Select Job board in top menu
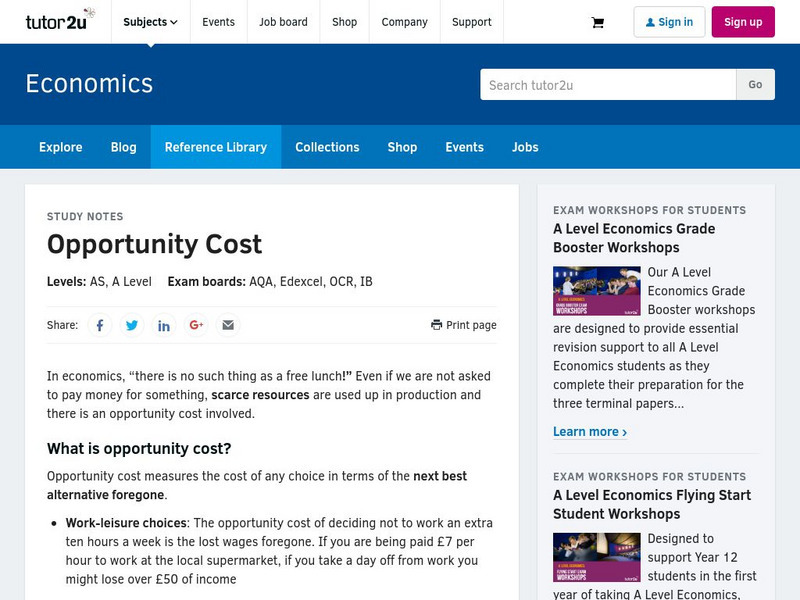The width and height of the screenshot is (800, 600). [283, 22]
